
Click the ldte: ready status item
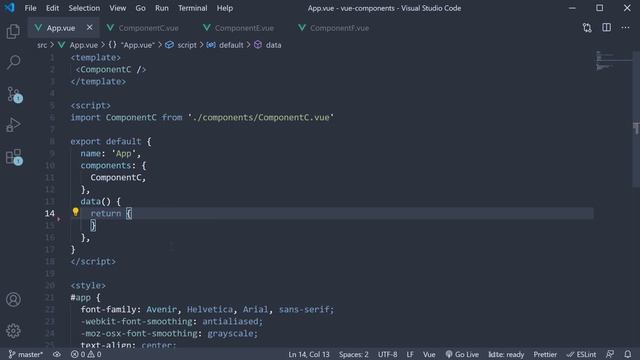(506, 354)
